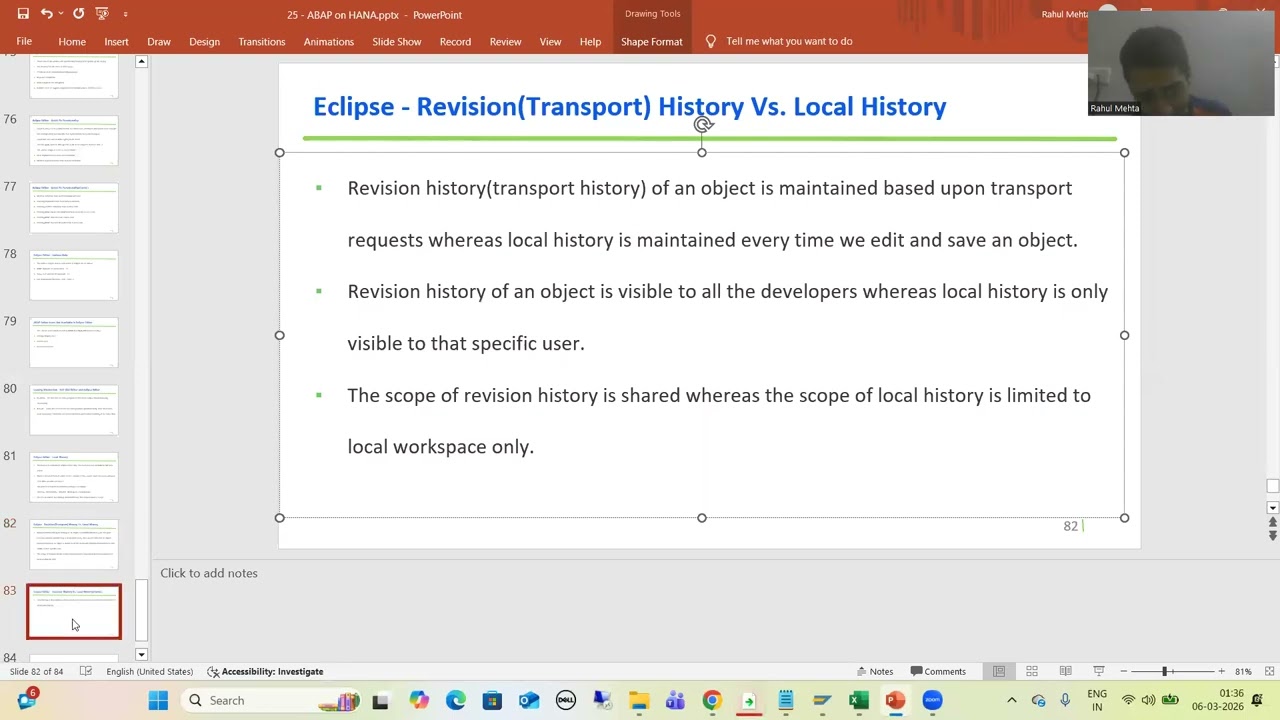Adjust the zoom slider

click(x=1165, y=671)
